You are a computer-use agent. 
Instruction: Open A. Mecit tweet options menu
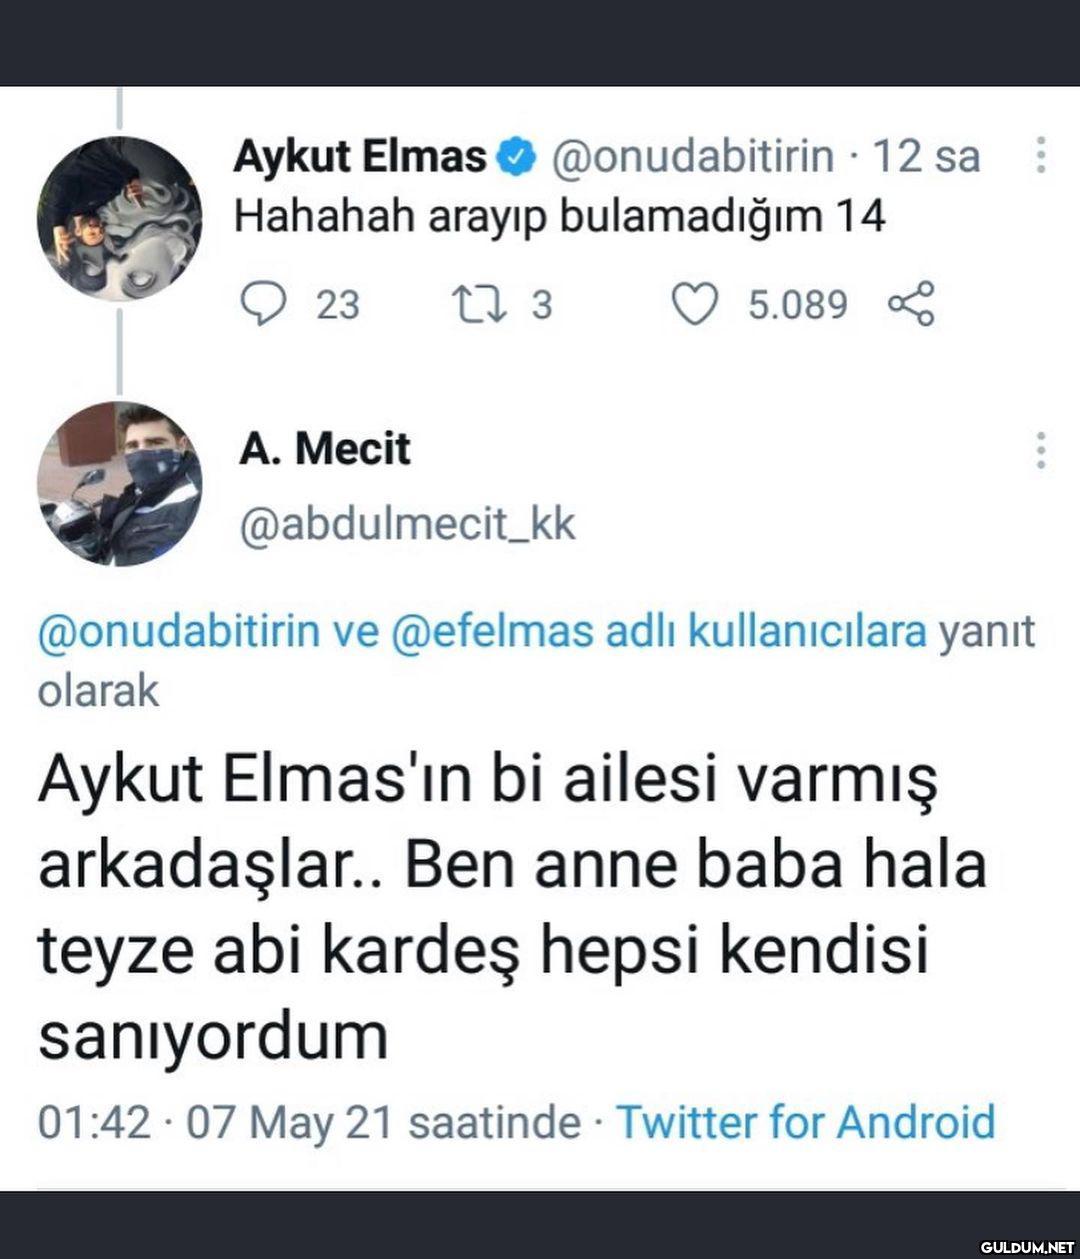pyautogui.click(x=1041, y=450)
